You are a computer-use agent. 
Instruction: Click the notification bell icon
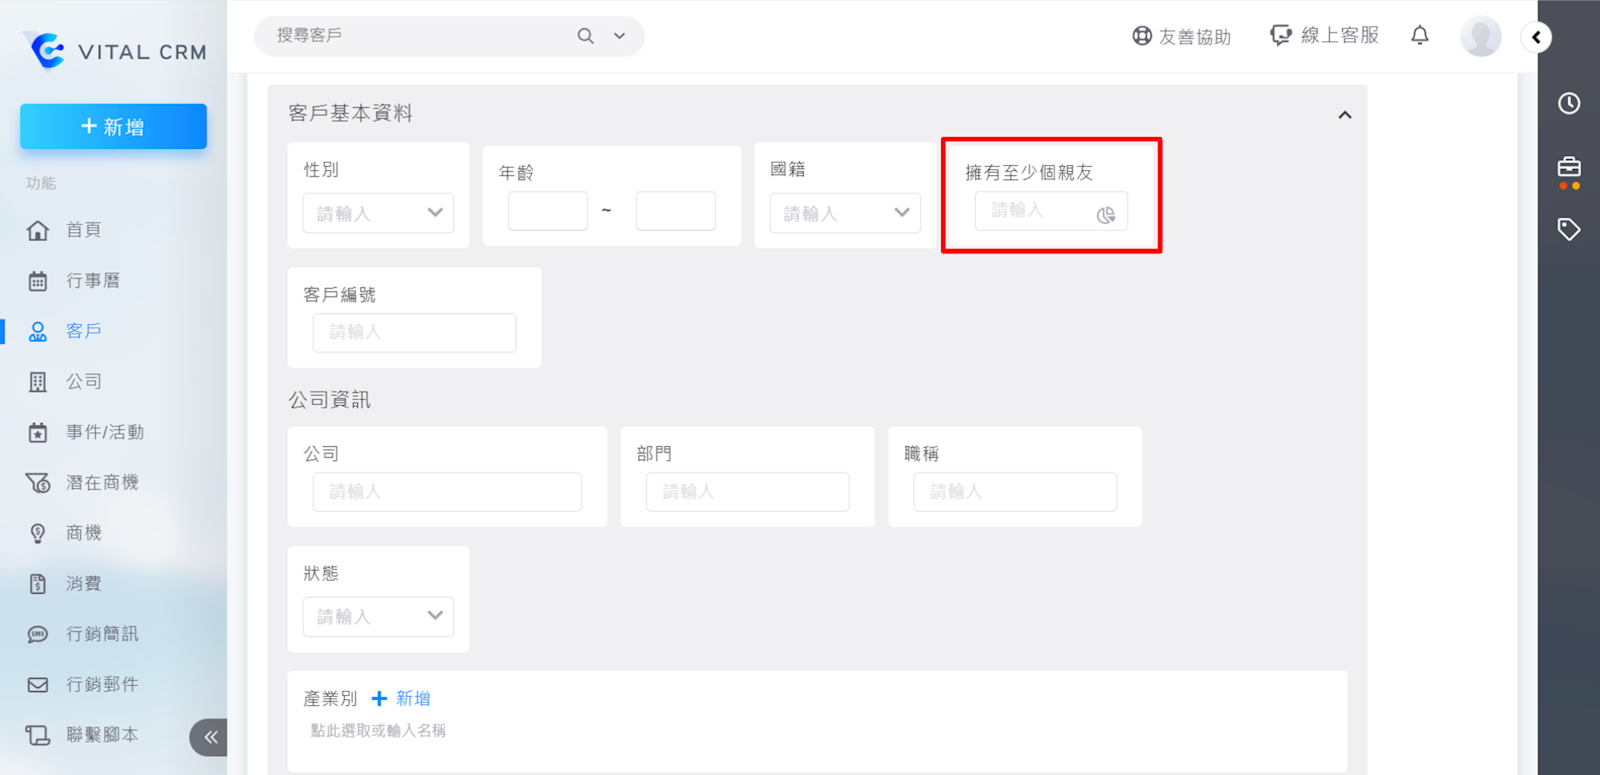pos(1419,36)
